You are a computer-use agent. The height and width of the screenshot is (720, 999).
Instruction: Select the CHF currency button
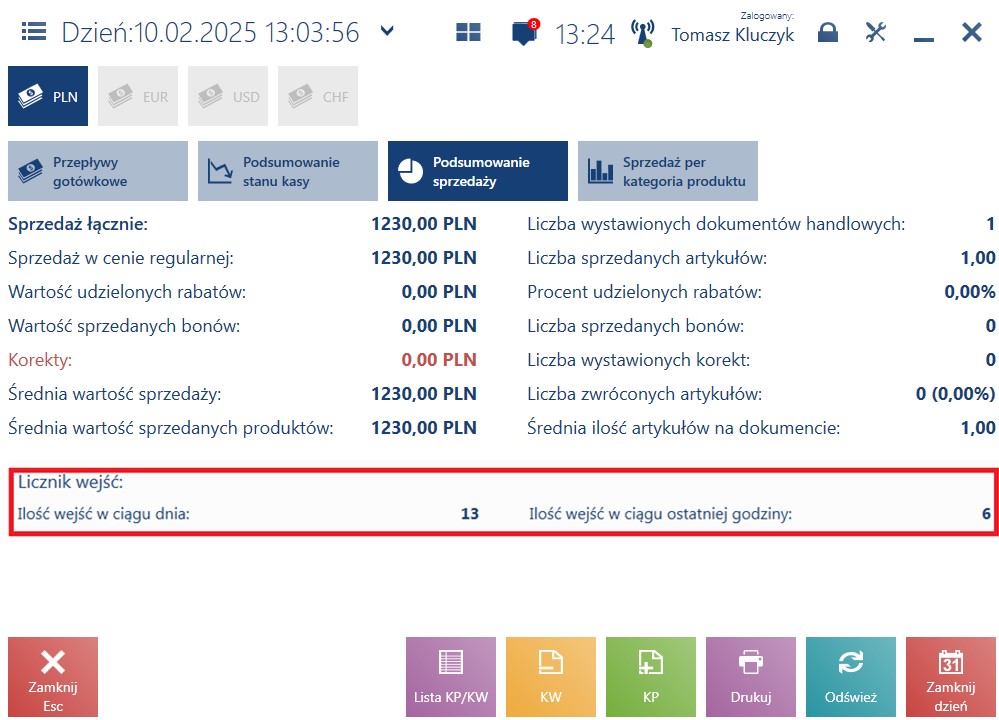[x=317, y=96]
